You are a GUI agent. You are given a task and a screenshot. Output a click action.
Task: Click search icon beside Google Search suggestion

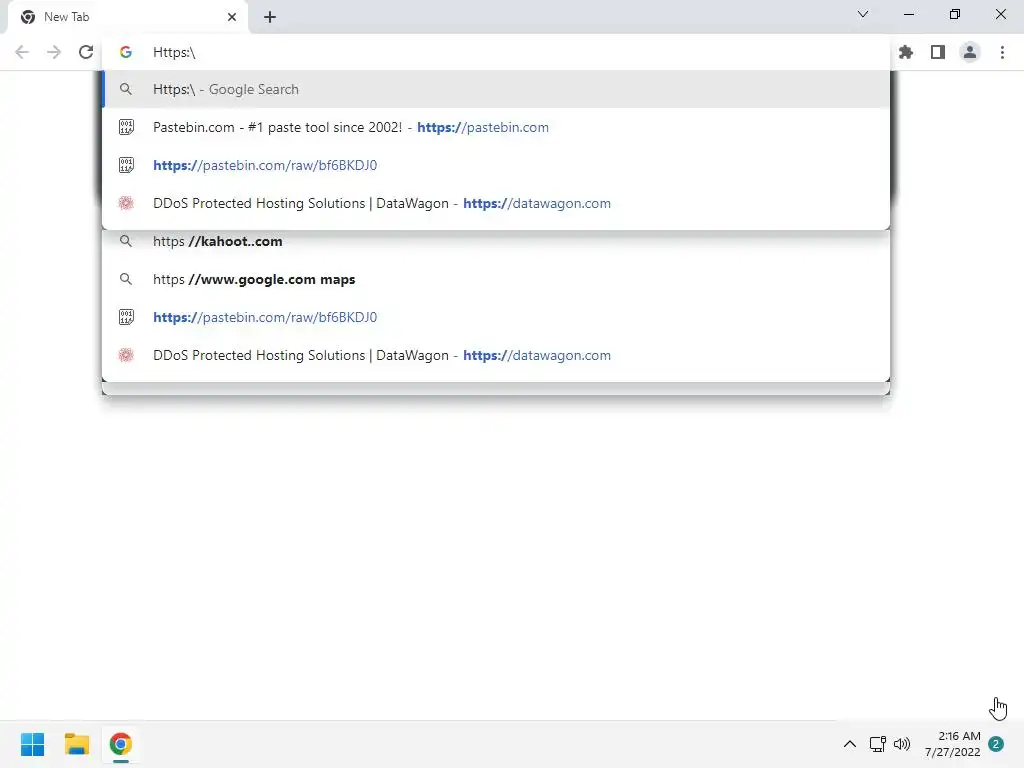(126, 89)
